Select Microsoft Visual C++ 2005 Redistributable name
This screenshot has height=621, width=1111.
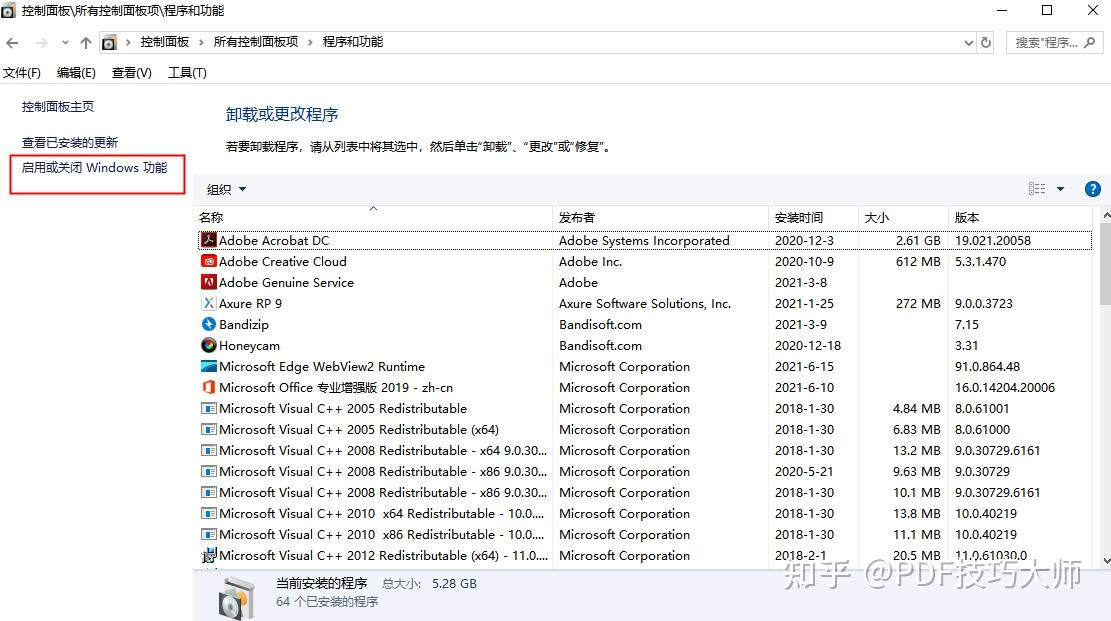(x=343, y=408)
